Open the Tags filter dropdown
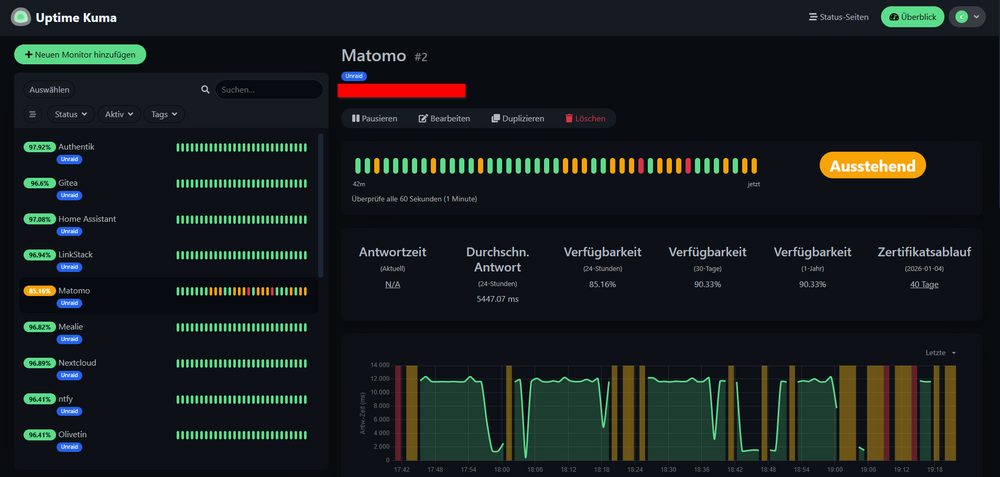1000x477 pixels. (x=164, y=114)
